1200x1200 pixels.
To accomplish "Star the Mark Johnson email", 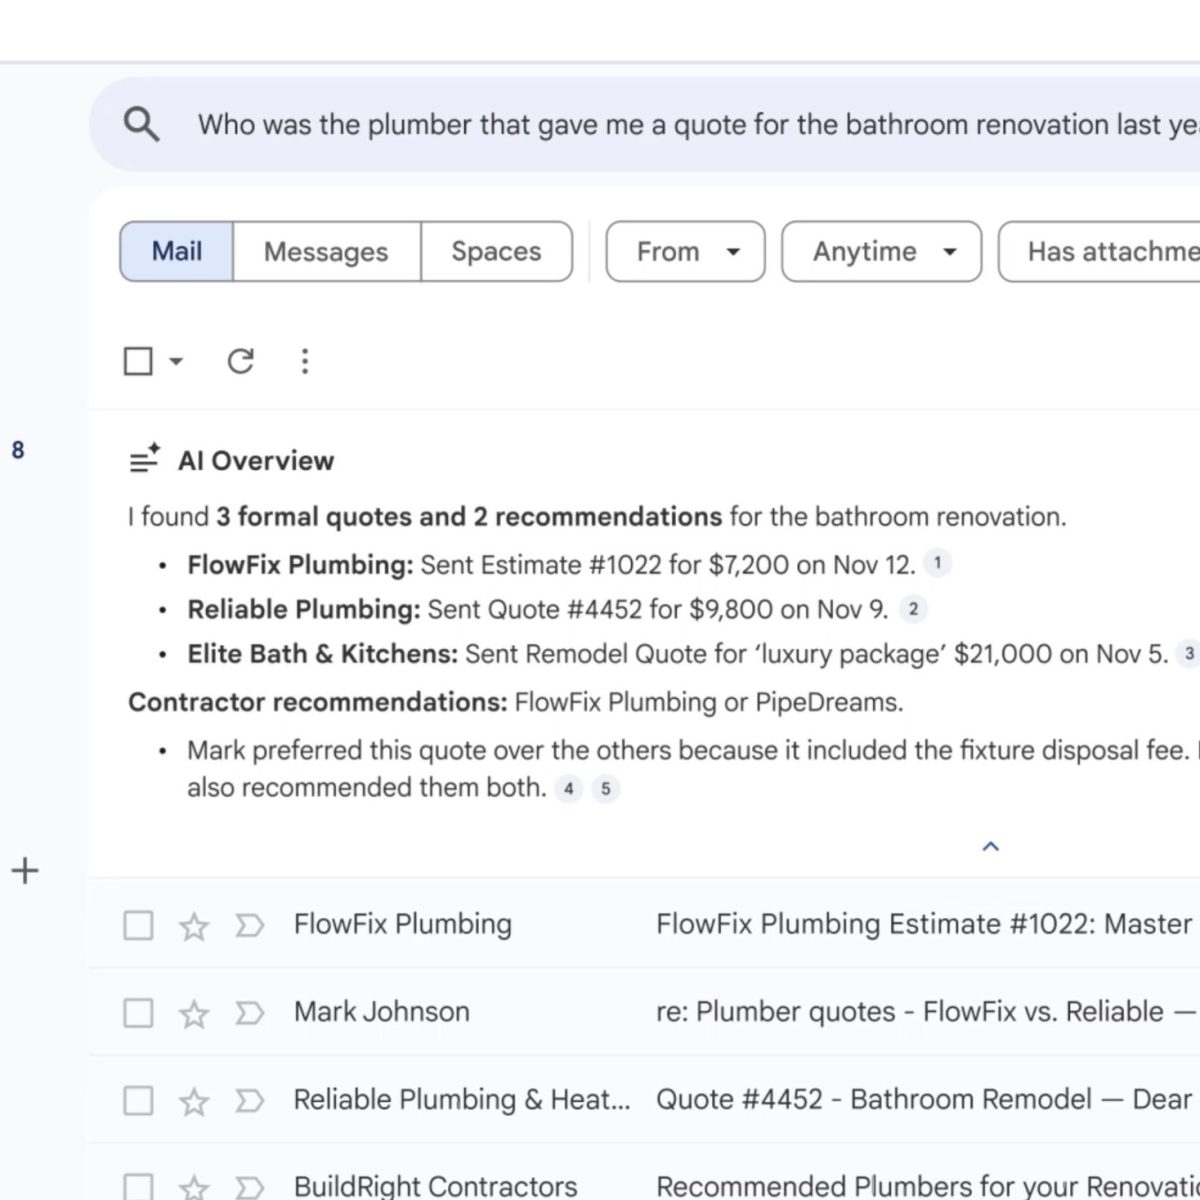I will tap(193, 1014).
